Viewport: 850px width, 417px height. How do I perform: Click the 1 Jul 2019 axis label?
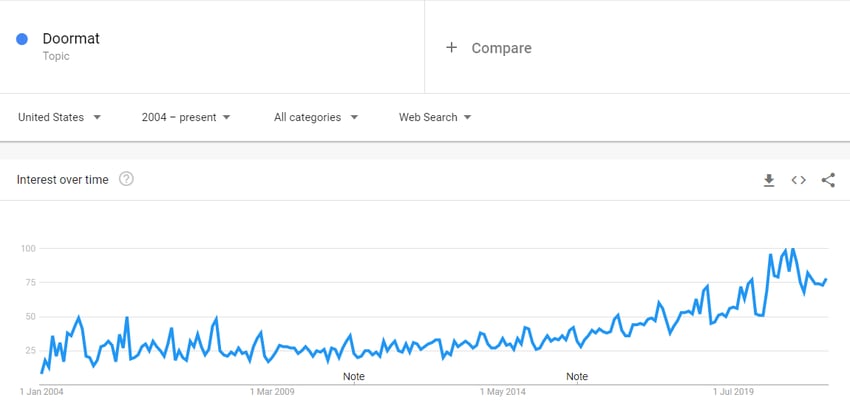pyautogui.click(x=735, y=392)
